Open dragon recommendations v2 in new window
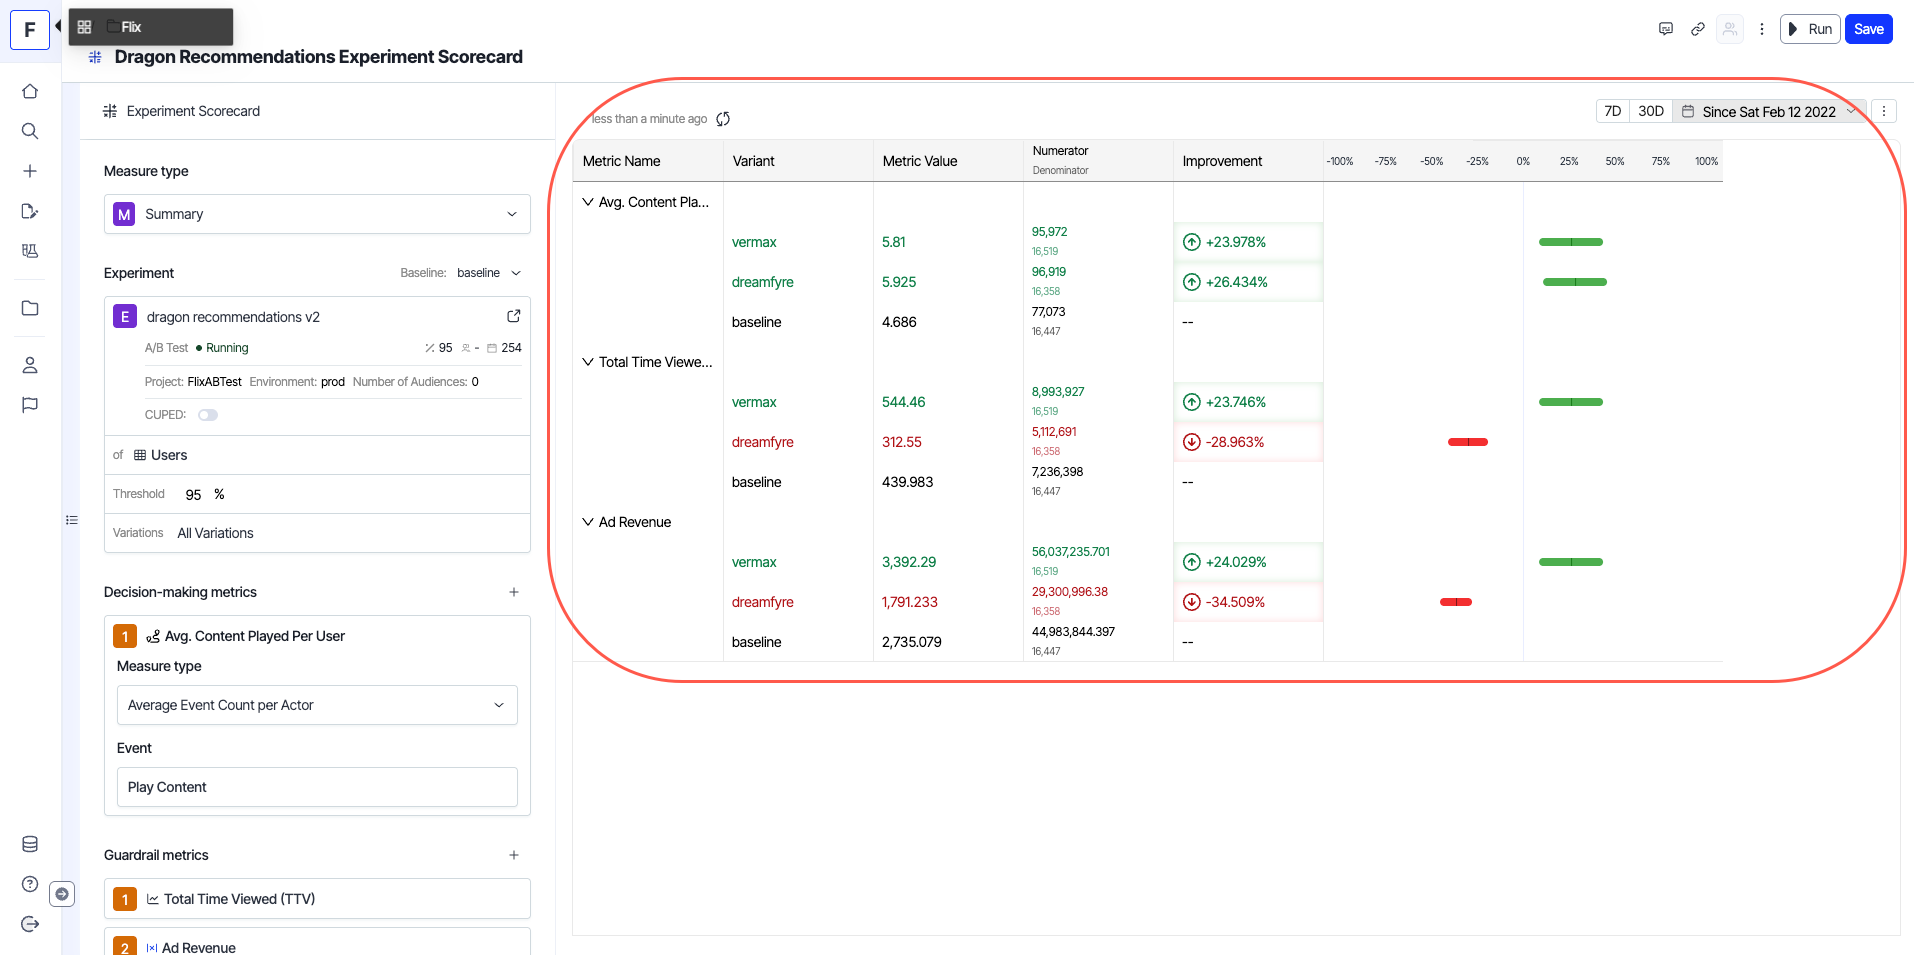Screen dimensions: 1914x955 pos(514,316)
